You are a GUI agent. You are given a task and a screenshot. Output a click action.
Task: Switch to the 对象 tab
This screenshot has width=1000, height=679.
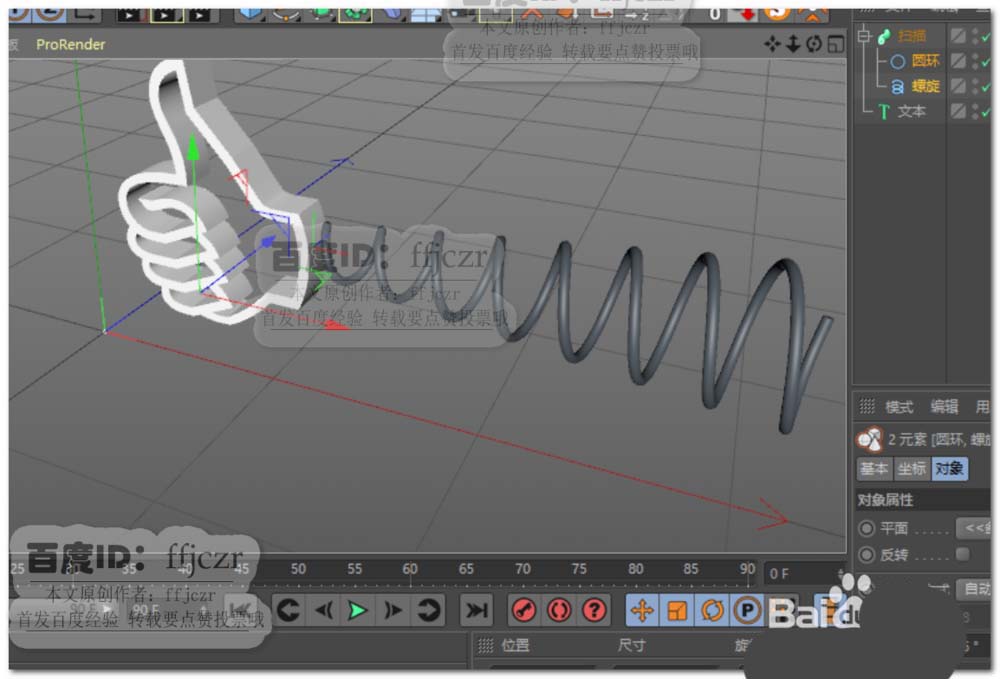(x=949, y=469)
